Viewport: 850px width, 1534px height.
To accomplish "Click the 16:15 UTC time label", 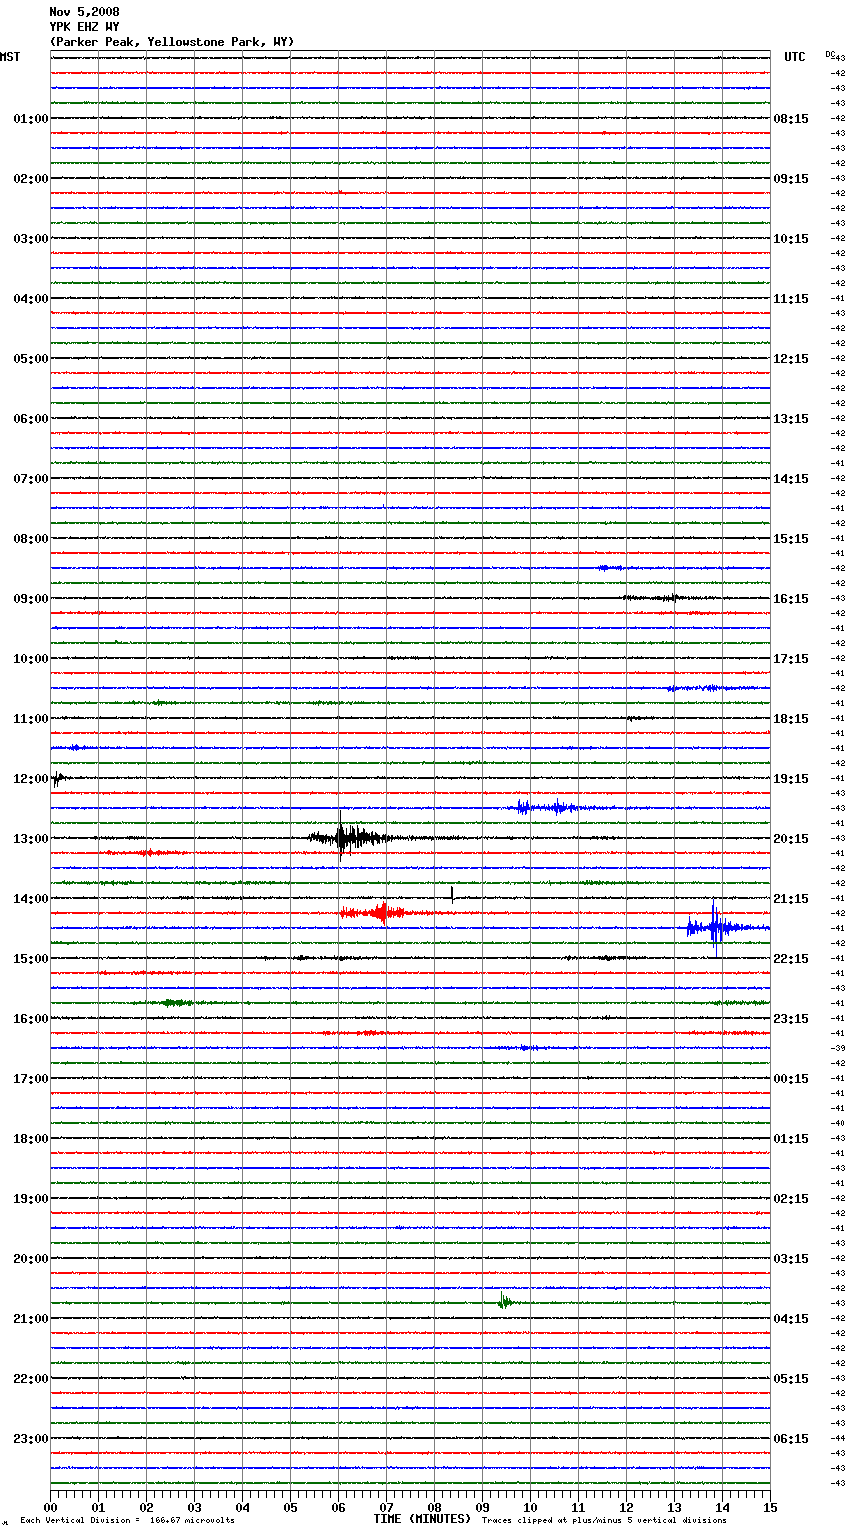I will tap(791, 599).
